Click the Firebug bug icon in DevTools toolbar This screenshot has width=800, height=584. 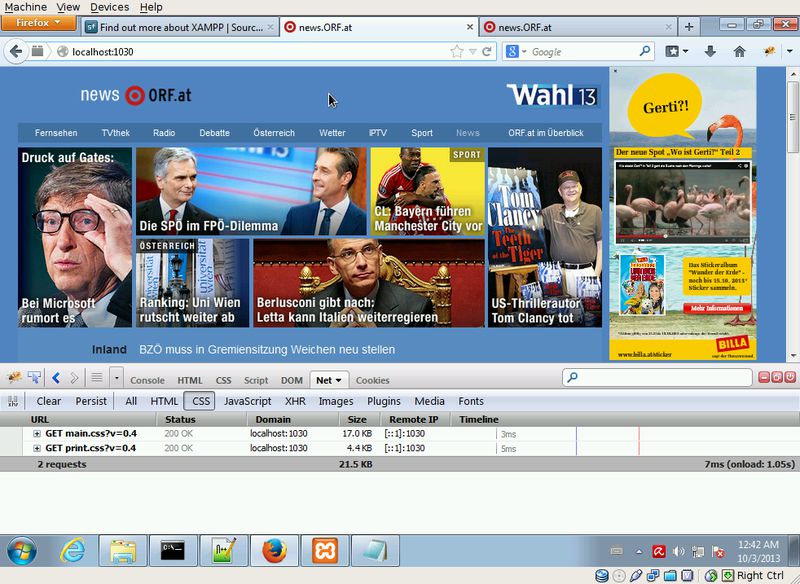(15, 378)
